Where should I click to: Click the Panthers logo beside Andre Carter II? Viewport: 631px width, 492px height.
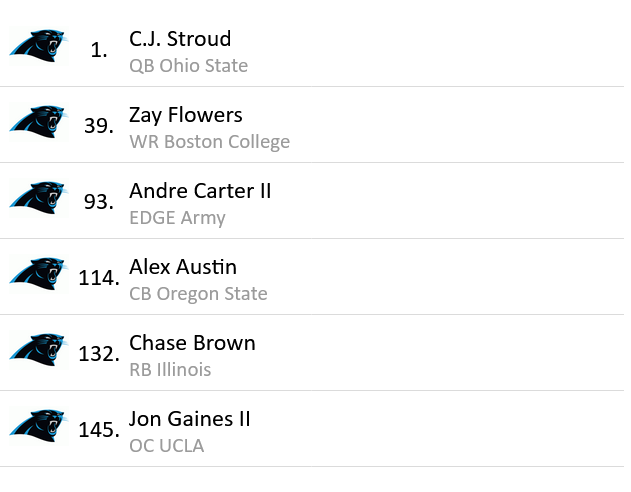pyautogui.click(x=39, y=198)
